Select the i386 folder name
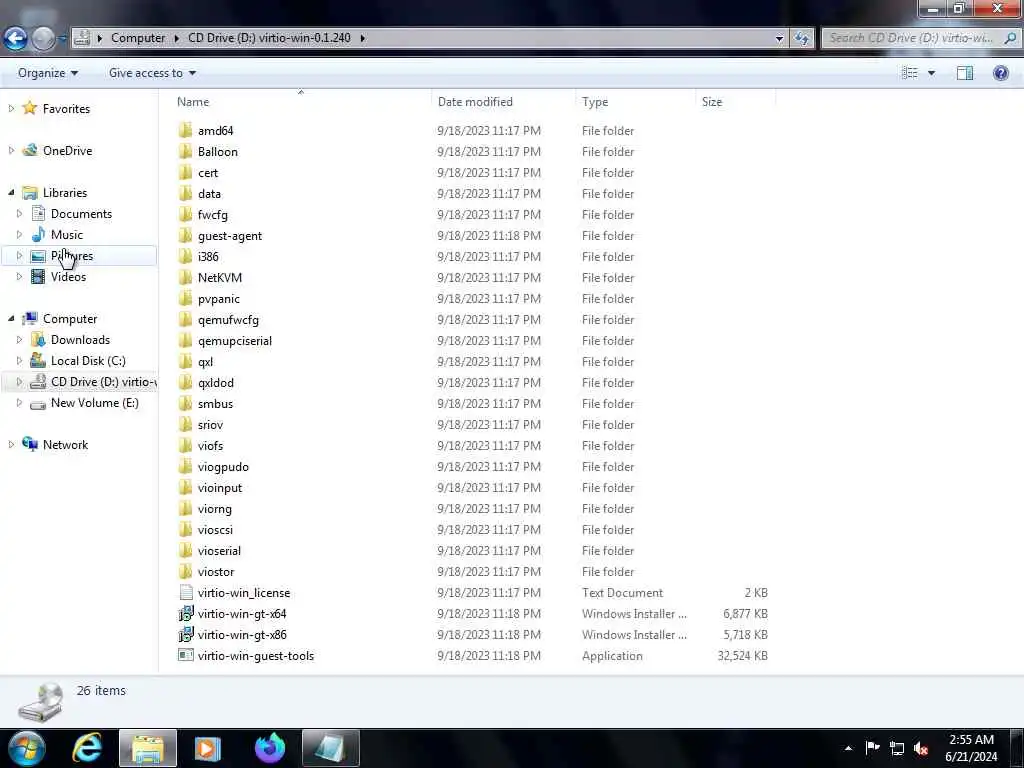Viewport: 1024px width, 768px height. pos(208,257)
